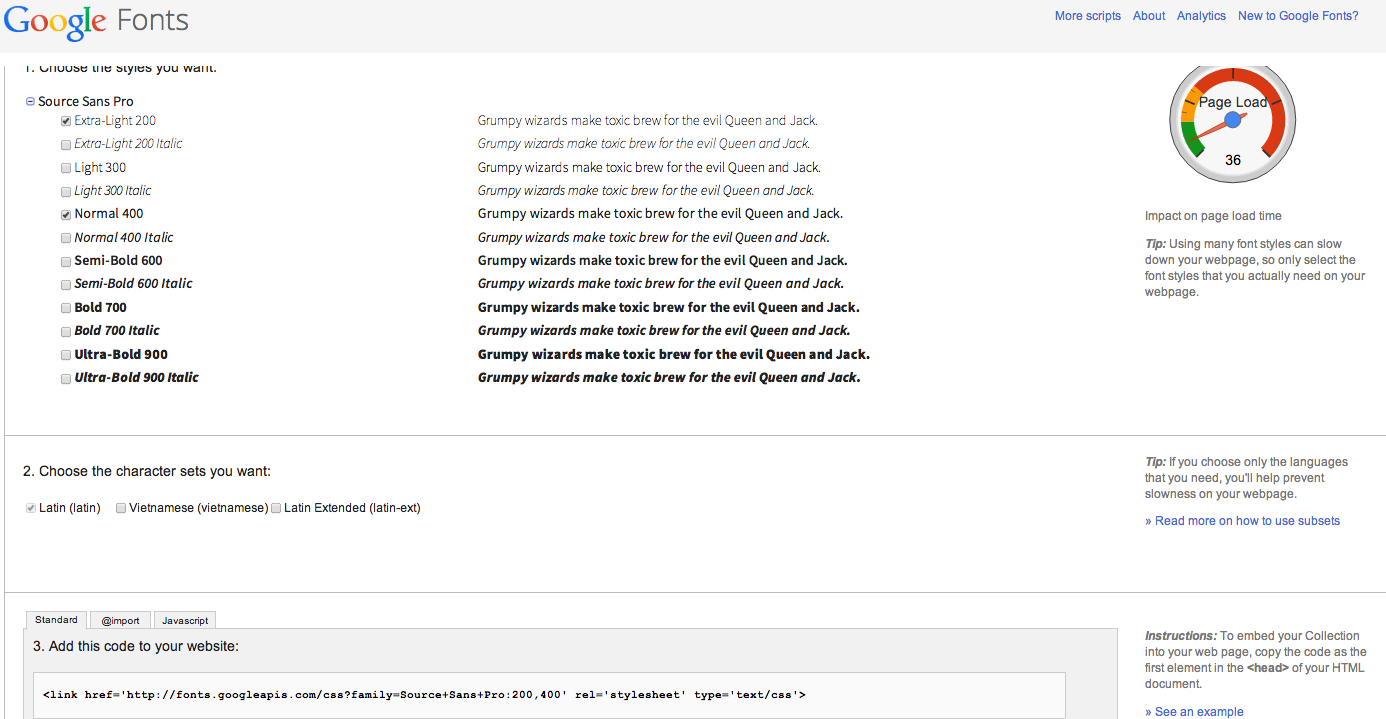Image resolution: width=1386 pixels, height=719 pixels.
Task: Open the Javascript tab
Action: [x=185, y=620]
